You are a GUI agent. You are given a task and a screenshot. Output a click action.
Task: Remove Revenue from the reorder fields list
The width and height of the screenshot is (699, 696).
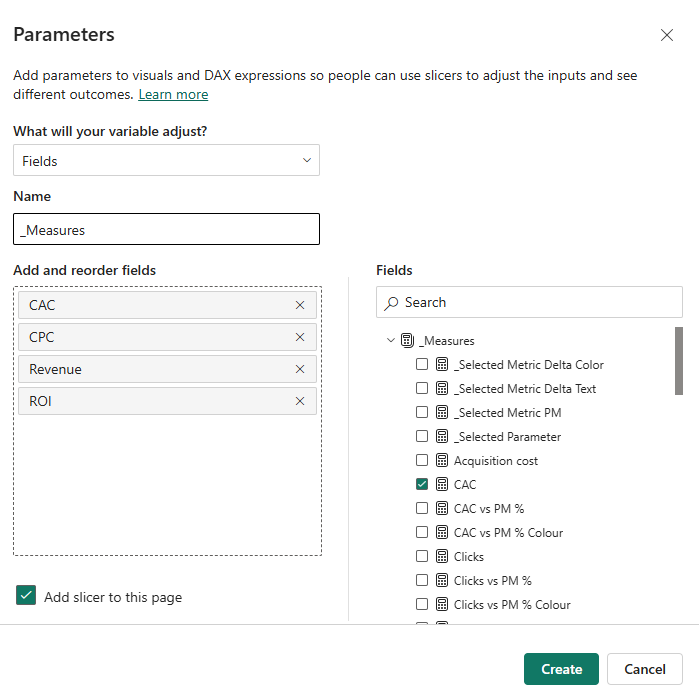click(300, 369)
